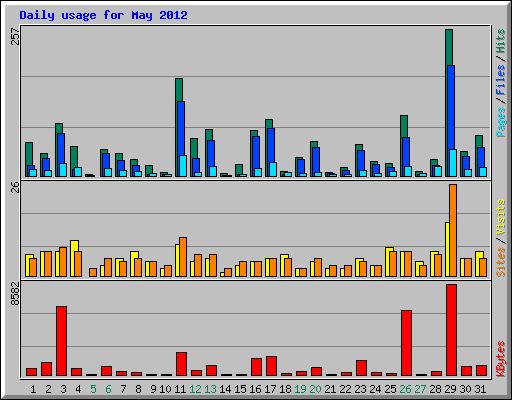The height and width of the screenshot is (400, 512).
Task: Click the red KBytes bar for day 11
Action: pos(181,364)
